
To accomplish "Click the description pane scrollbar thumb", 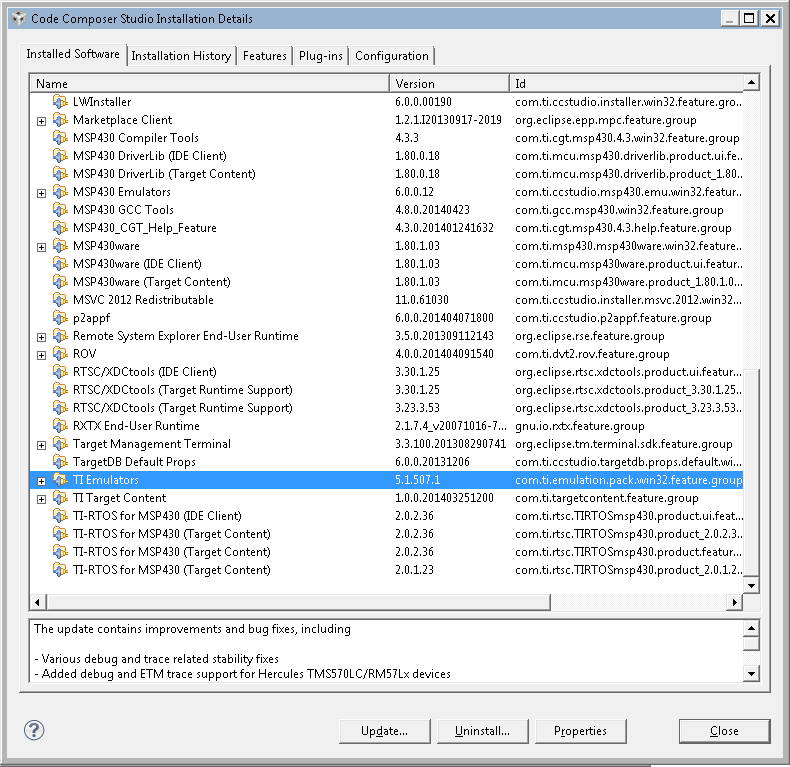I will pos(751,644).
